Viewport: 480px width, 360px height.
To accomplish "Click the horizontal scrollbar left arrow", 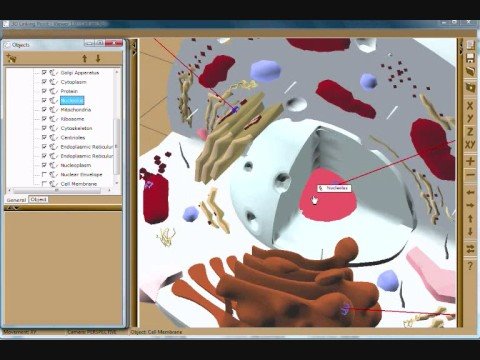I will coord(9,190).
